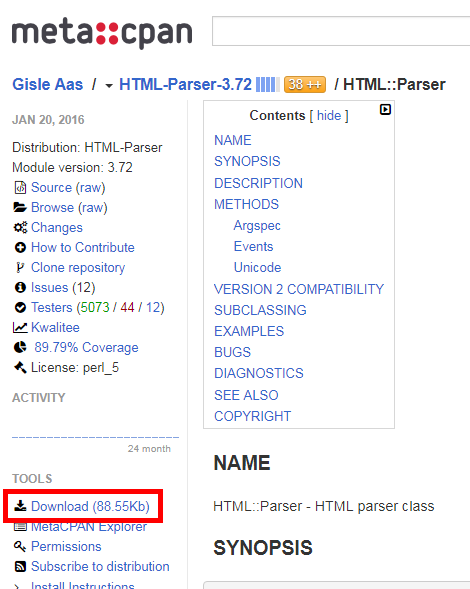Click the Kwalitee chart icon

tap(20, 328)
